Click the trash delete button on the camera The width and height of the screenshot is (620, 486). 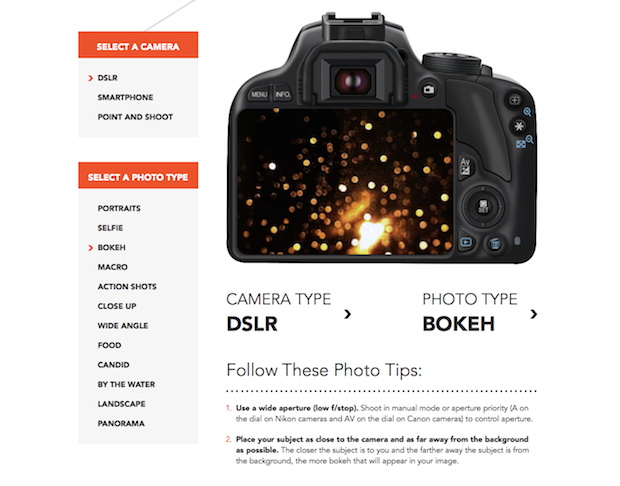494,244
